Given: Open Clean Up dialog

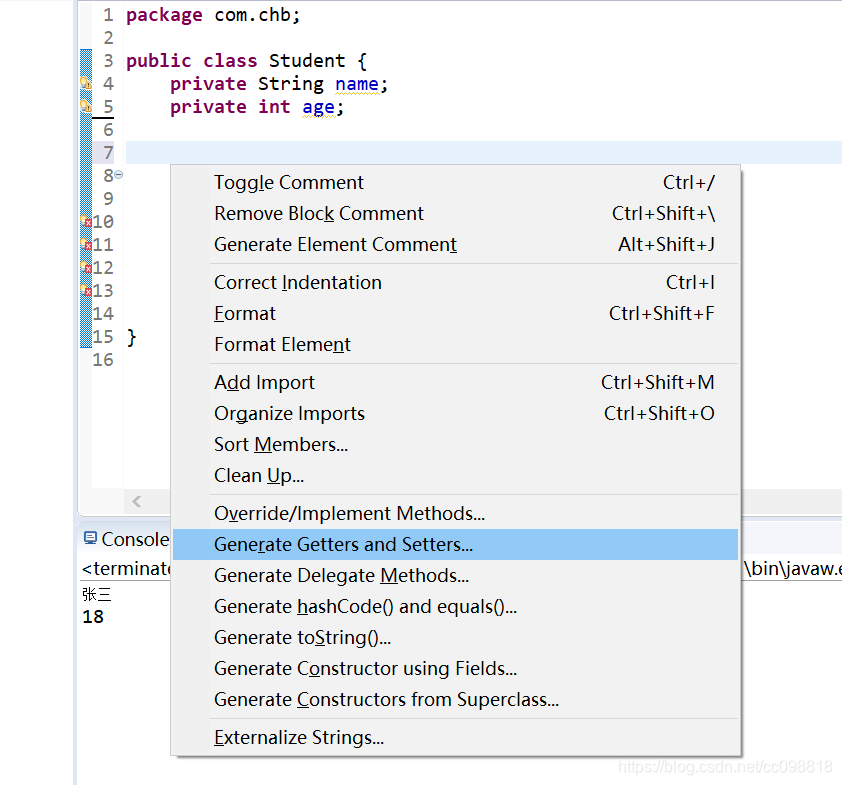Looking at the screenshot, I should pos(455,476).
